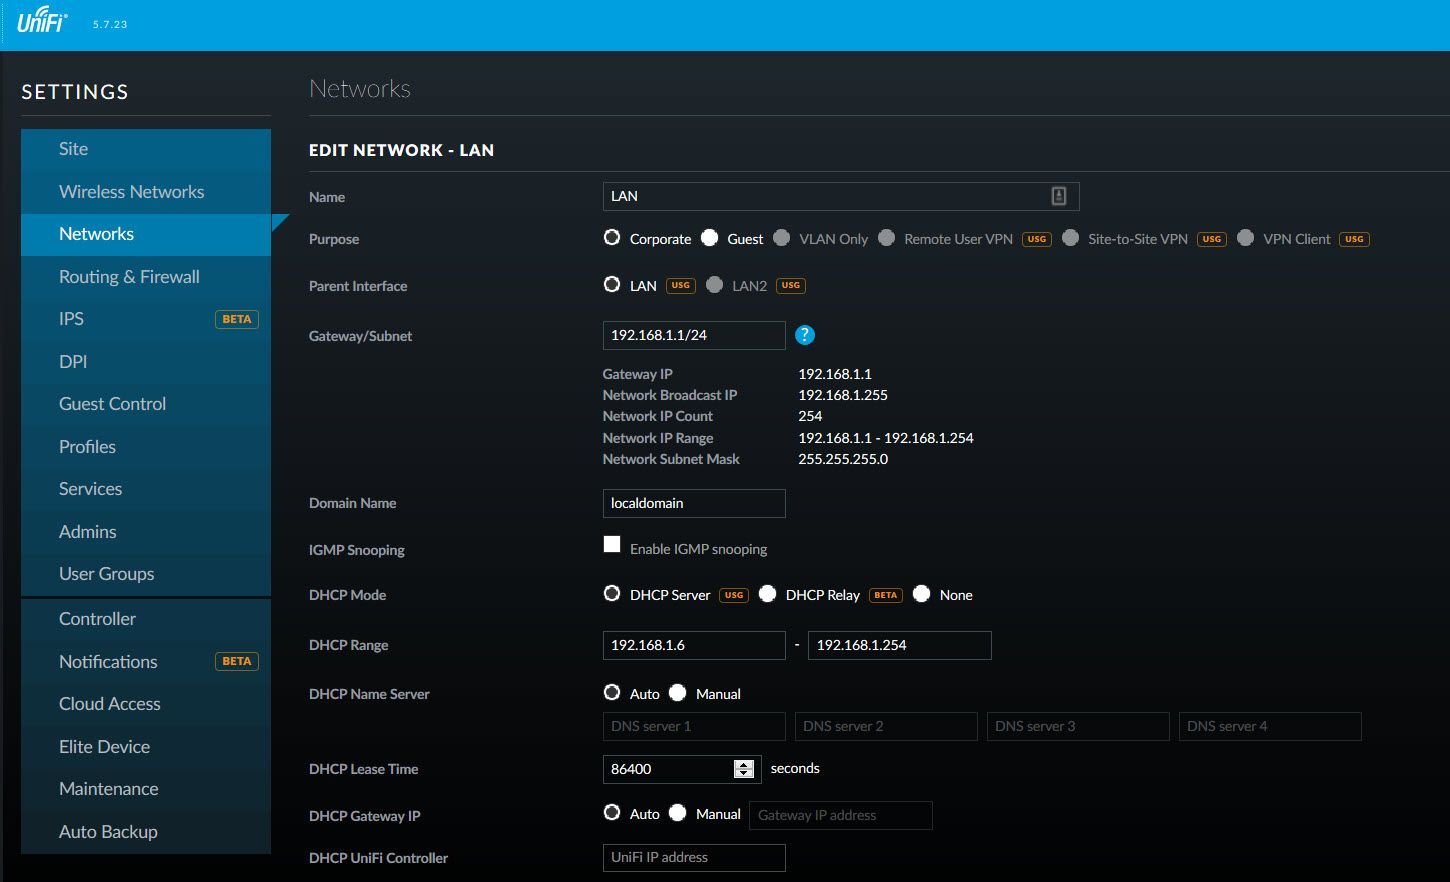Select the Guest purpose radio button
This screenshot has height=882, width=1450.
point(710,238)
